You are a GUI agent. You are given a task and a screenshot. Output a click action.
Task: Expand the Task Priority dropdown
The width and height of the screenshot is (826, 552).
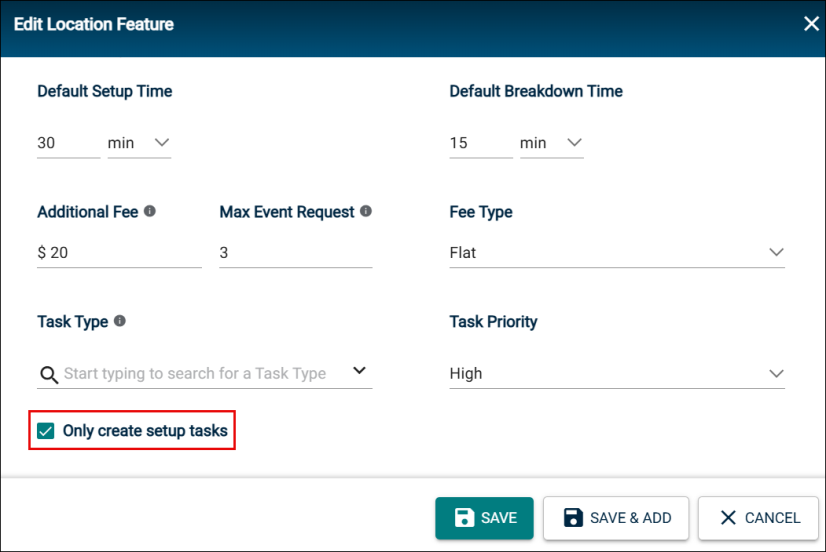pos(617,373)
